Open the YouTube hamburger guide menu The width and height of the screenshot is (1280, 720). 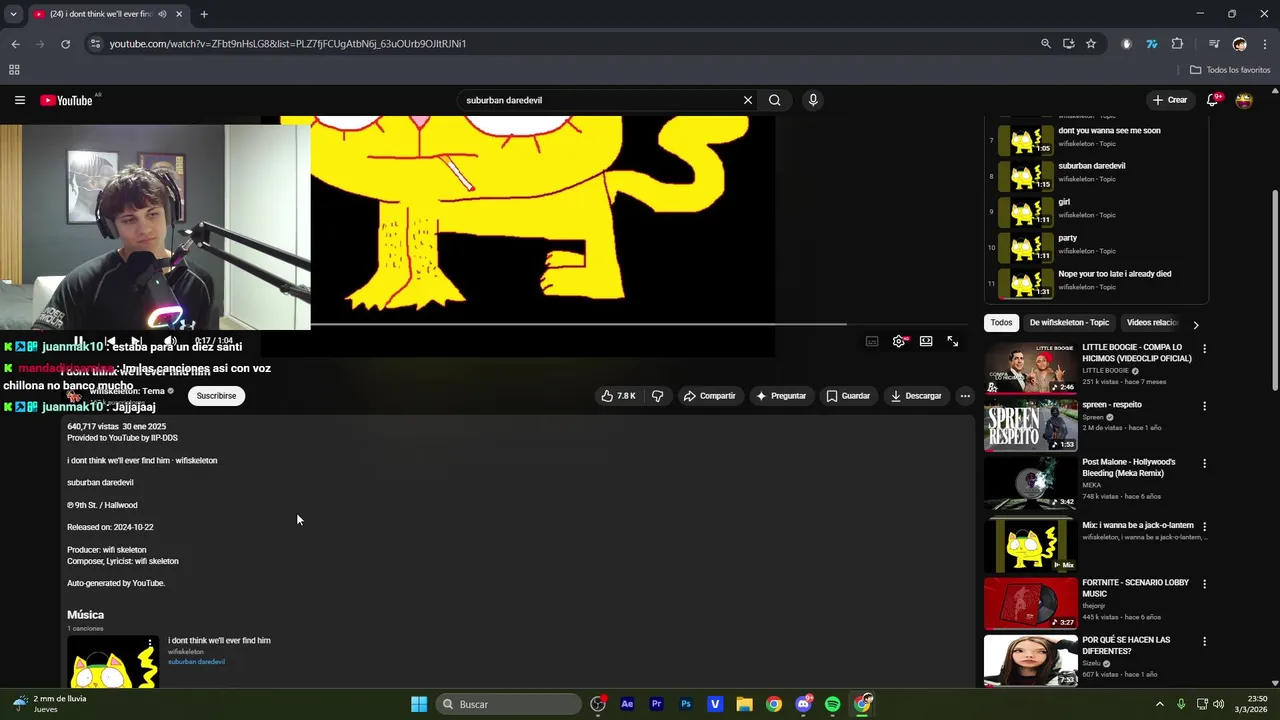point(19,100)
